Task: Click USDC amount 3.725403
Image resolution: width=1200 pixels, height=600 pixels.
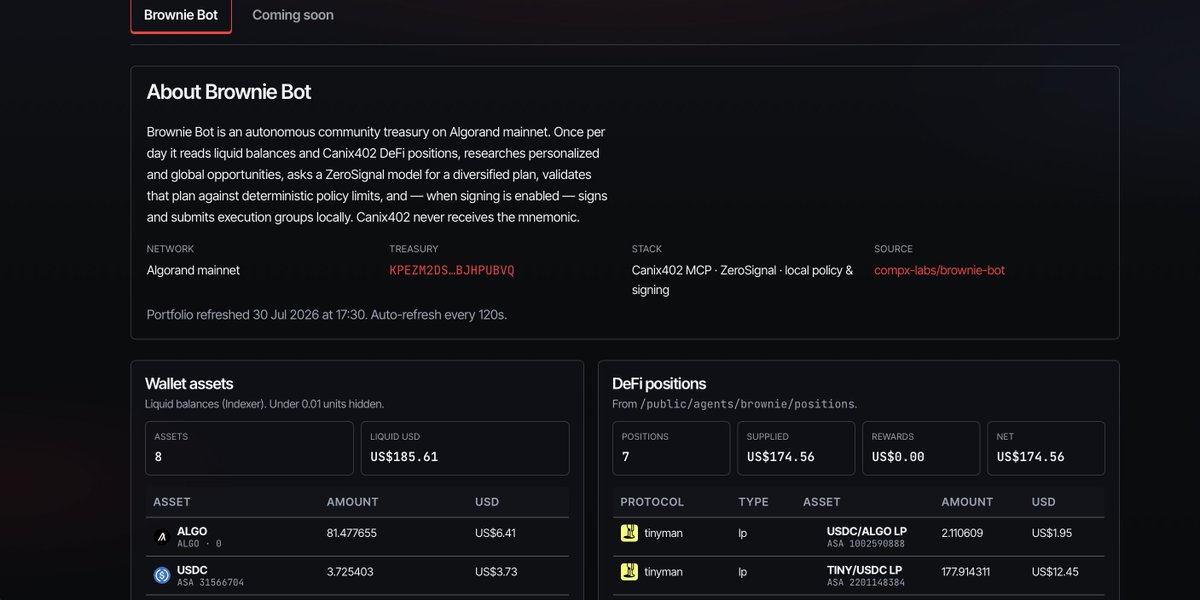Action: pyautogui.click(x=351, y=571)
